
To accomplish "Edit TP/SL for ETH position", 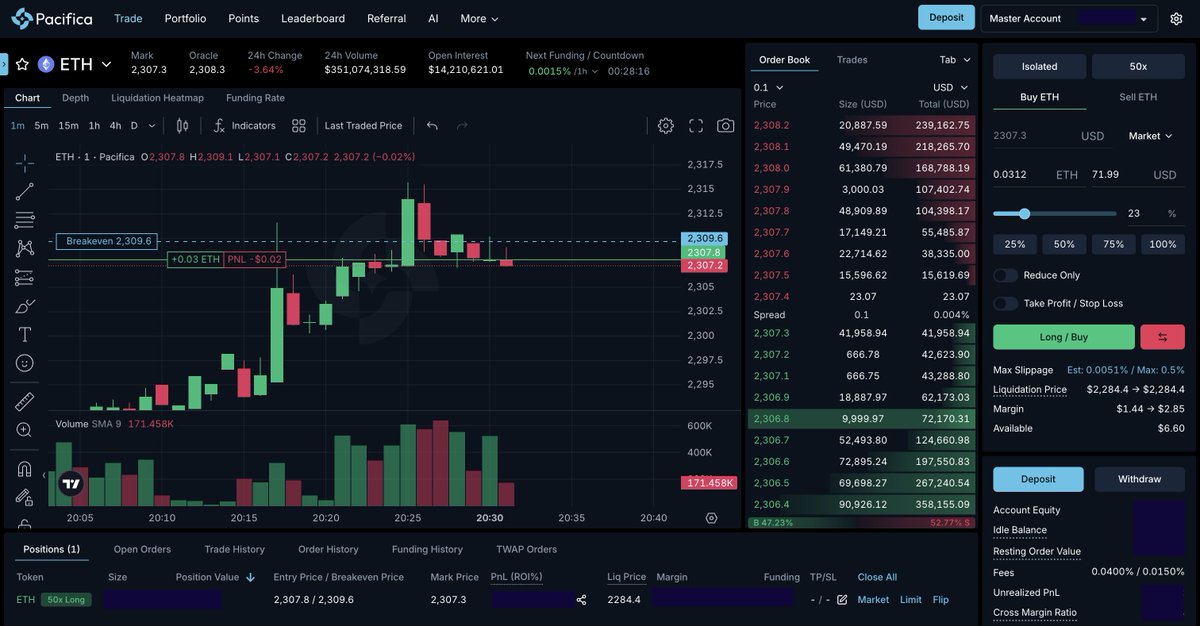I will pos(842,600).
